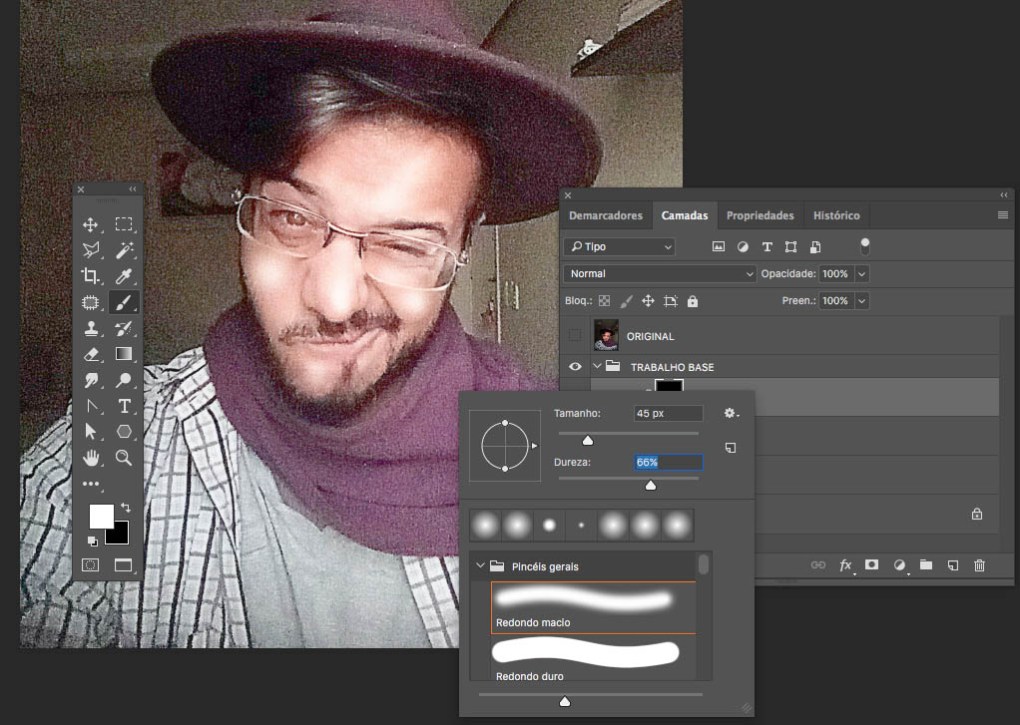Select the Clone Stamp tool
The image size is (1020, 725).
pyautogui.click(x=91, y=328)
